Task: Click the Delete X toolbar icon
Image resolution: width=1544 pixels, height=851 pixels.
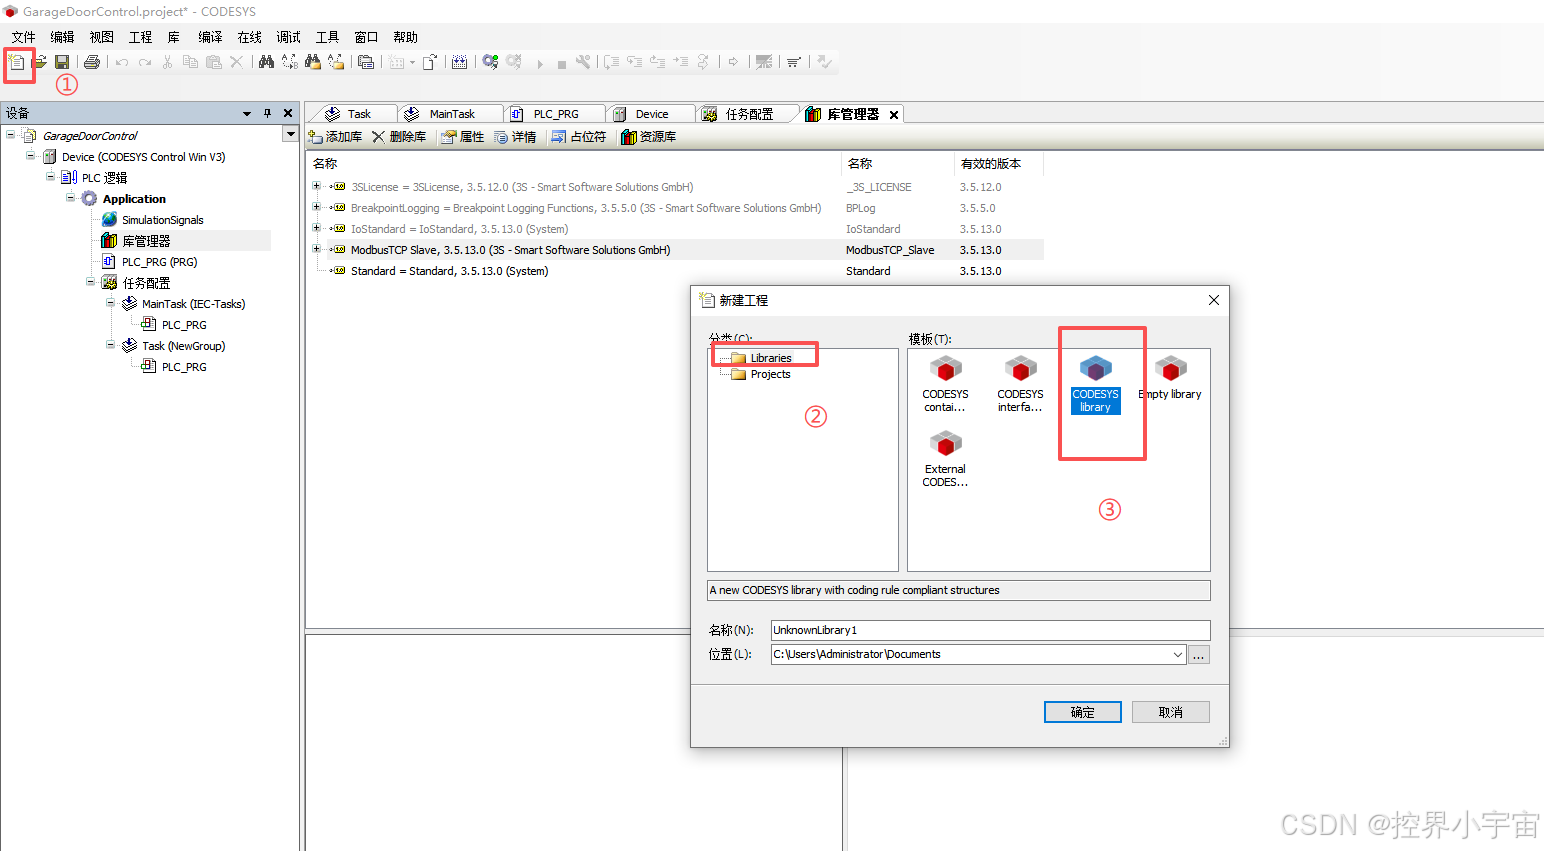Action: point(236,62)
